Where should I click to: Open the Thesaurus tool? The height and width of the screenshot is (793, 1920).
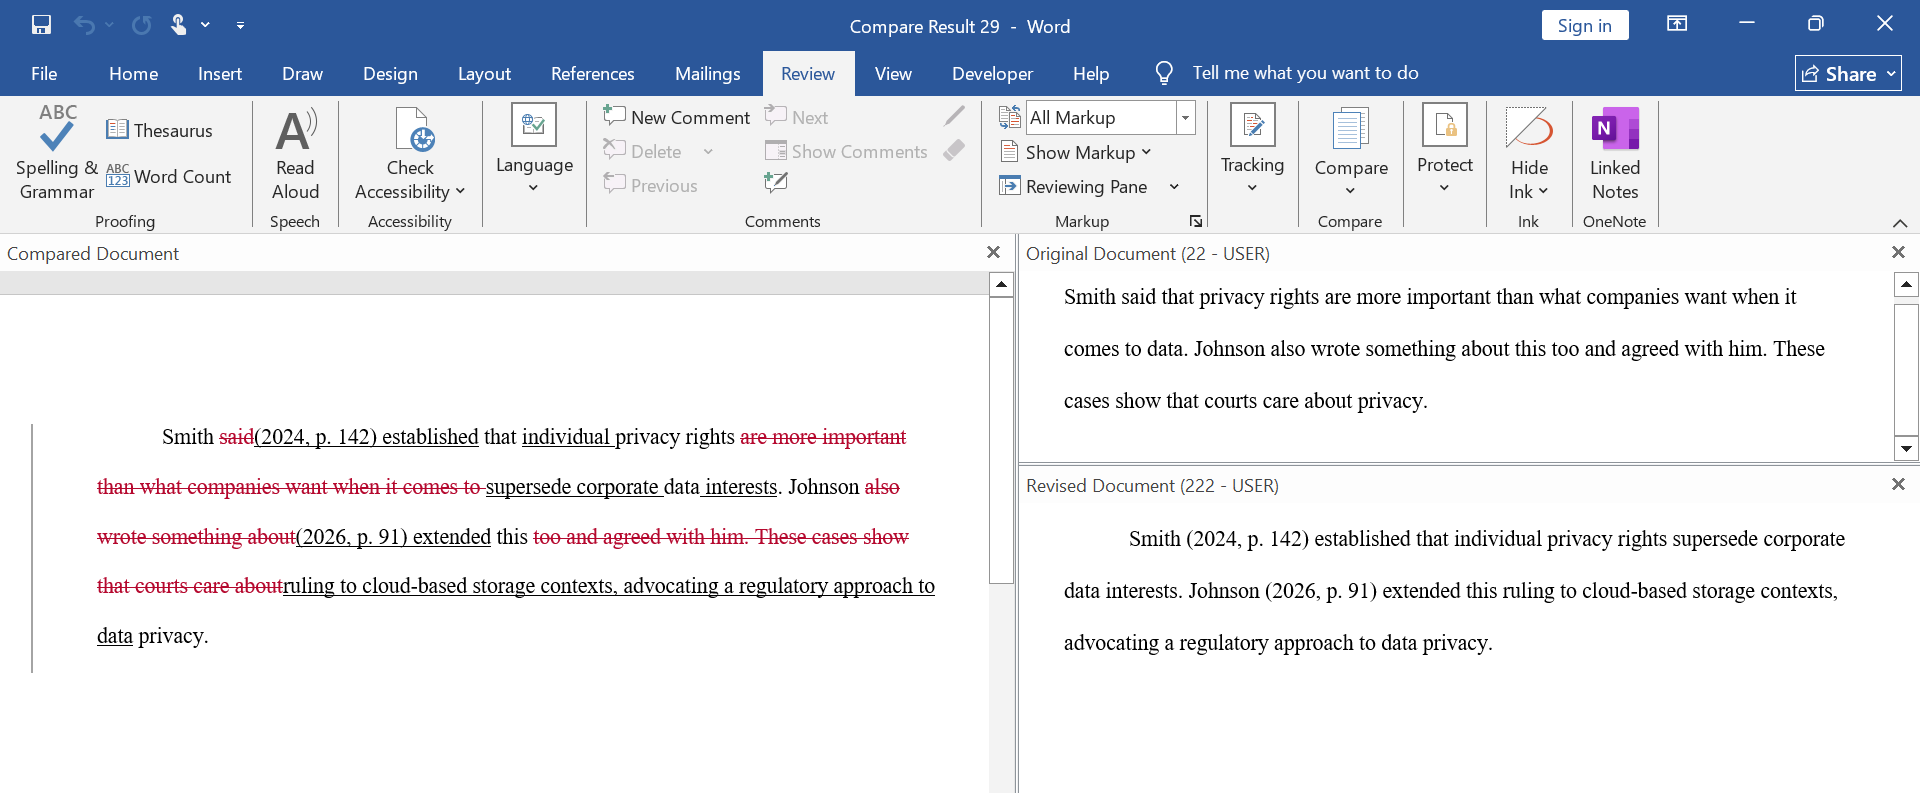[160, 130]
